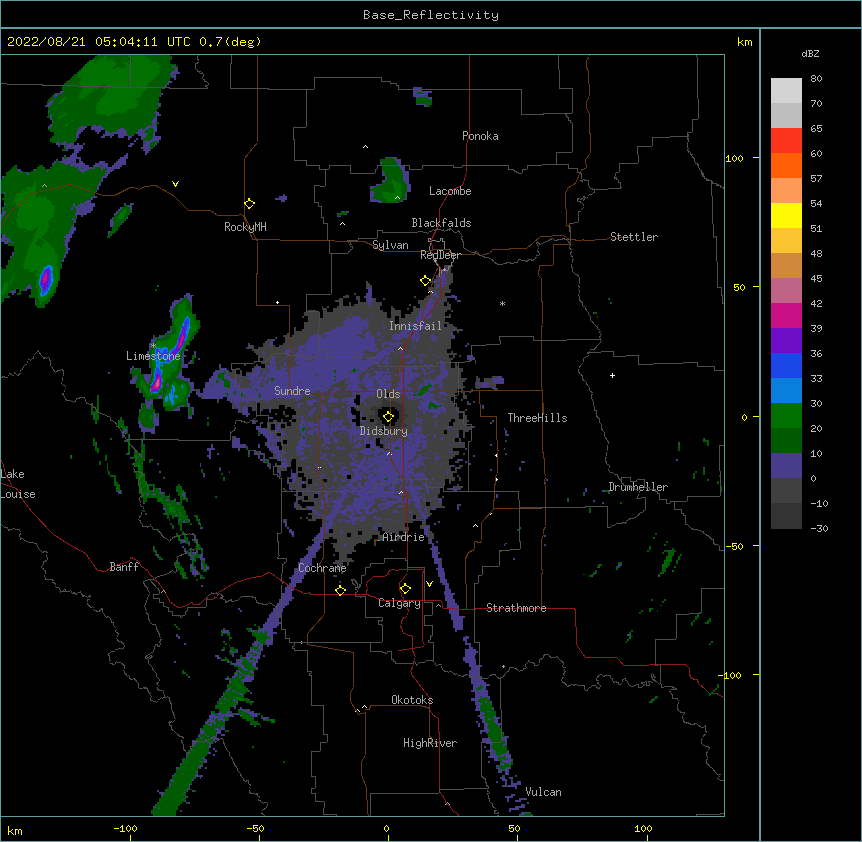Click the Base_Reflectivity title
The image size is (862, 842).
point(431,15)
